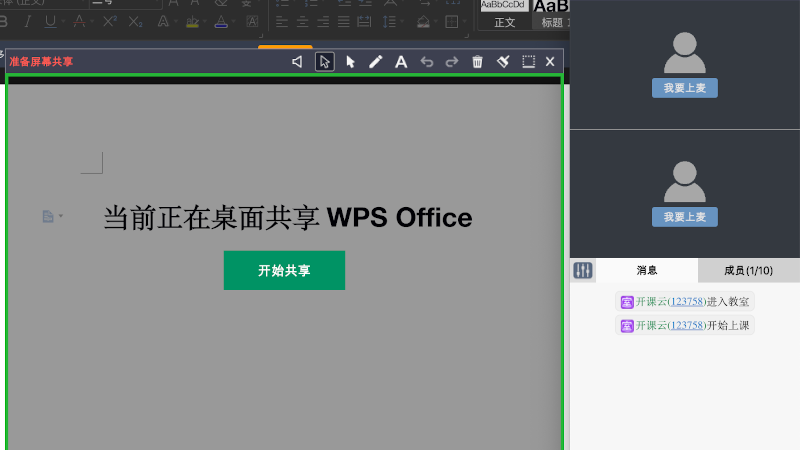Open paragraph settings dialog launcher
This screenshot has height=450, width=800.
465,35
